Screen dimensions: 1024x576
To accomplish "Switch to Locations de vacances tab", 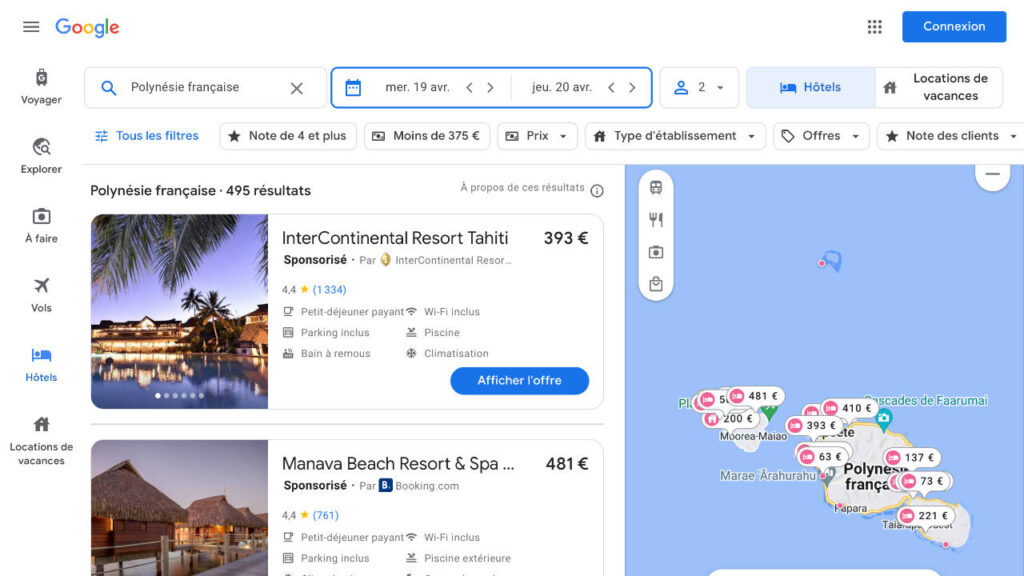I will (938, 88).
